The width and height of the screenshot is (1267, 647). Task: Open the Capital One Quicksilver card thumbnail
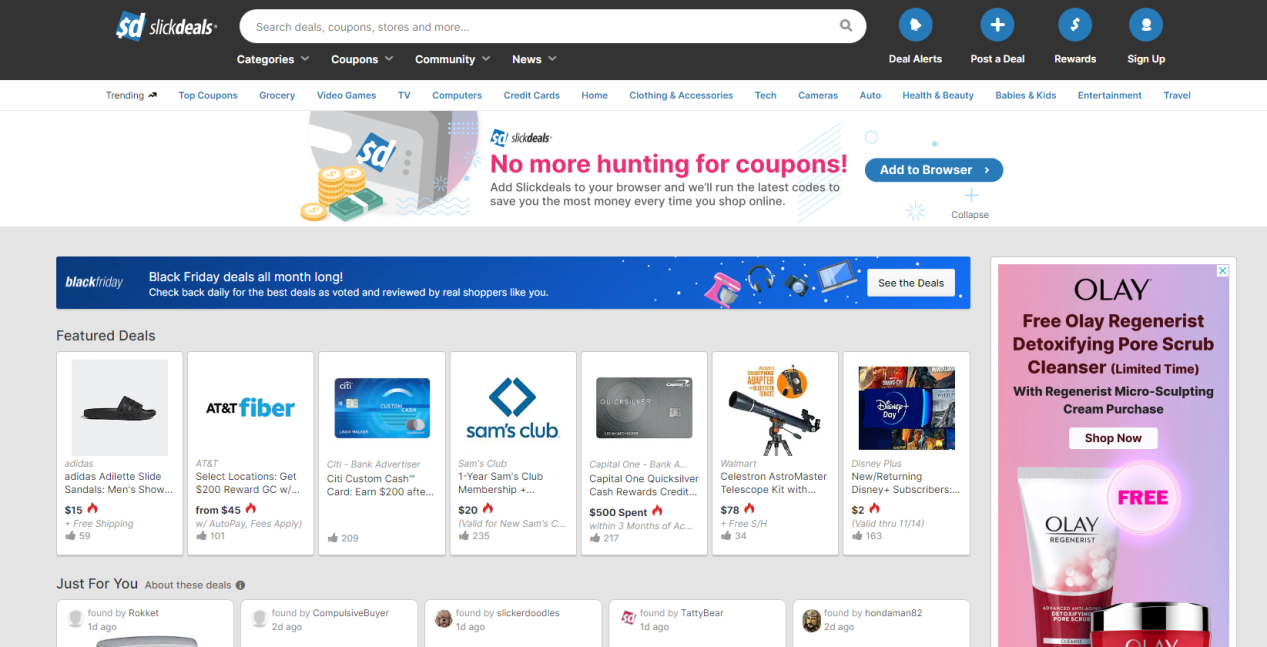coord(644,408)
